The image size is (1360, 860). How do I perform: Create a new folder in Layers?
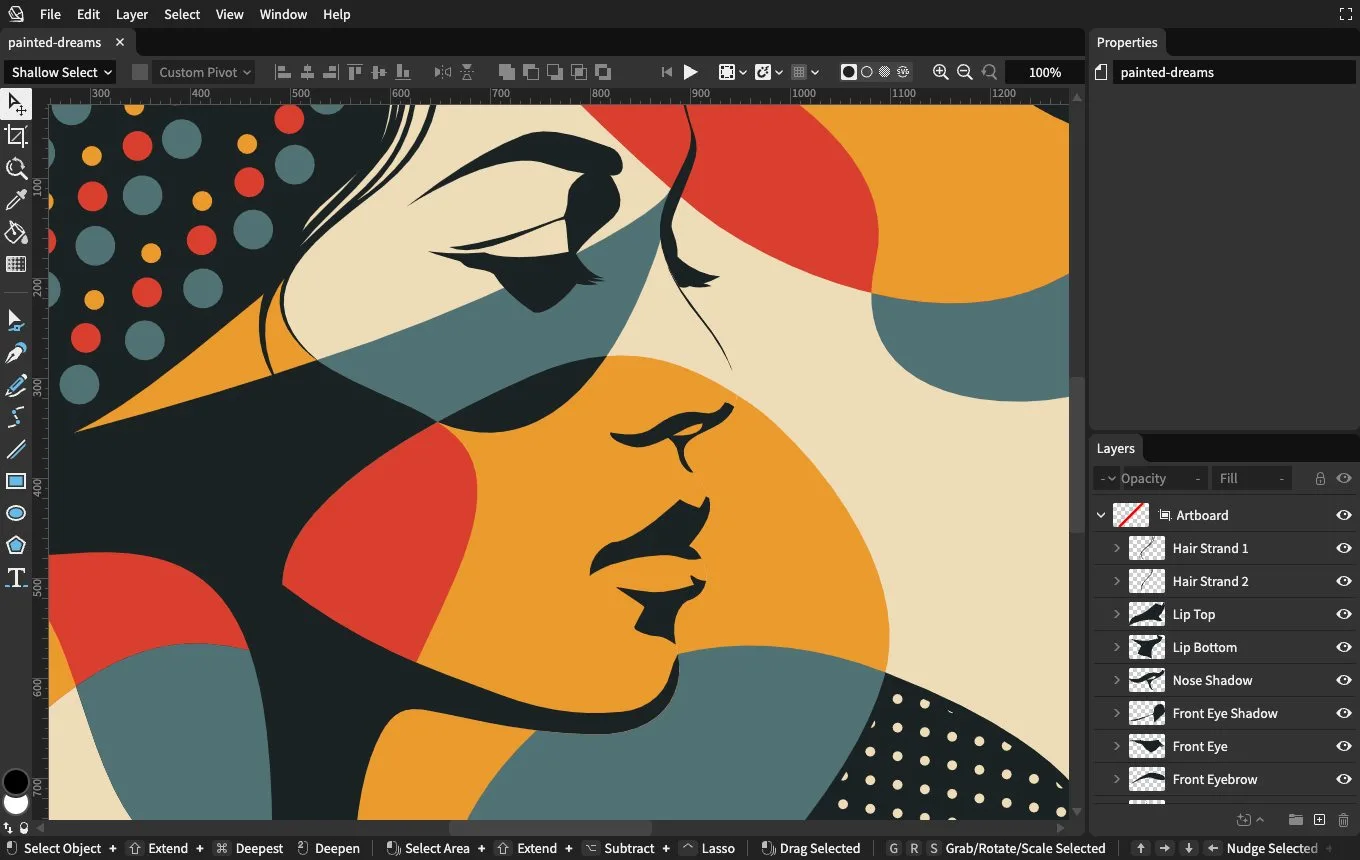point(1295,820)
